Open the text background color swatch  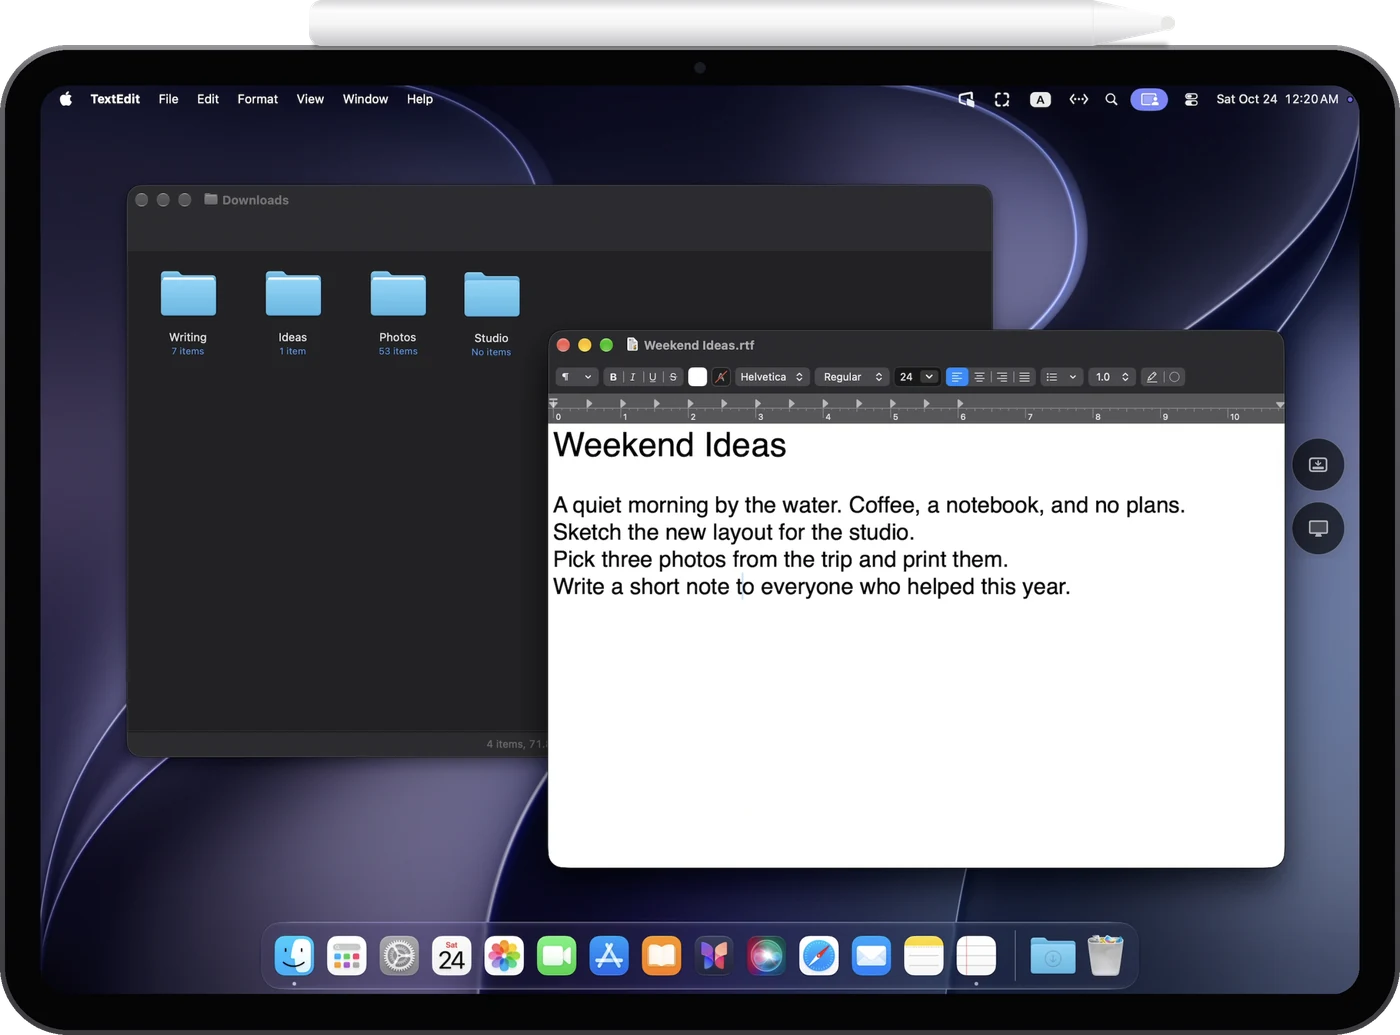[721, 377]
